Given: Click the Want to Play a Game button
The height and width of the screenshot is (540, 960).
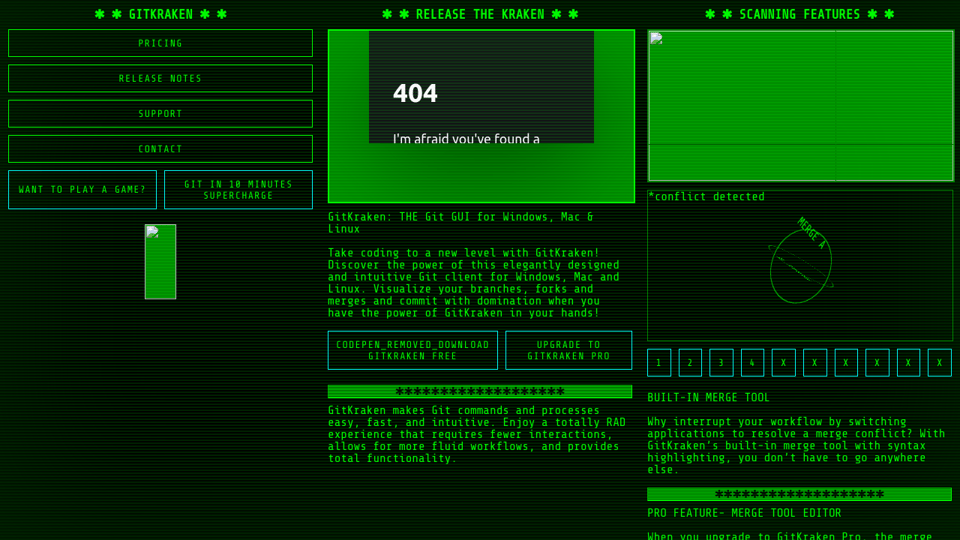Looking at the screenshot, I should (x=82, y=190).
